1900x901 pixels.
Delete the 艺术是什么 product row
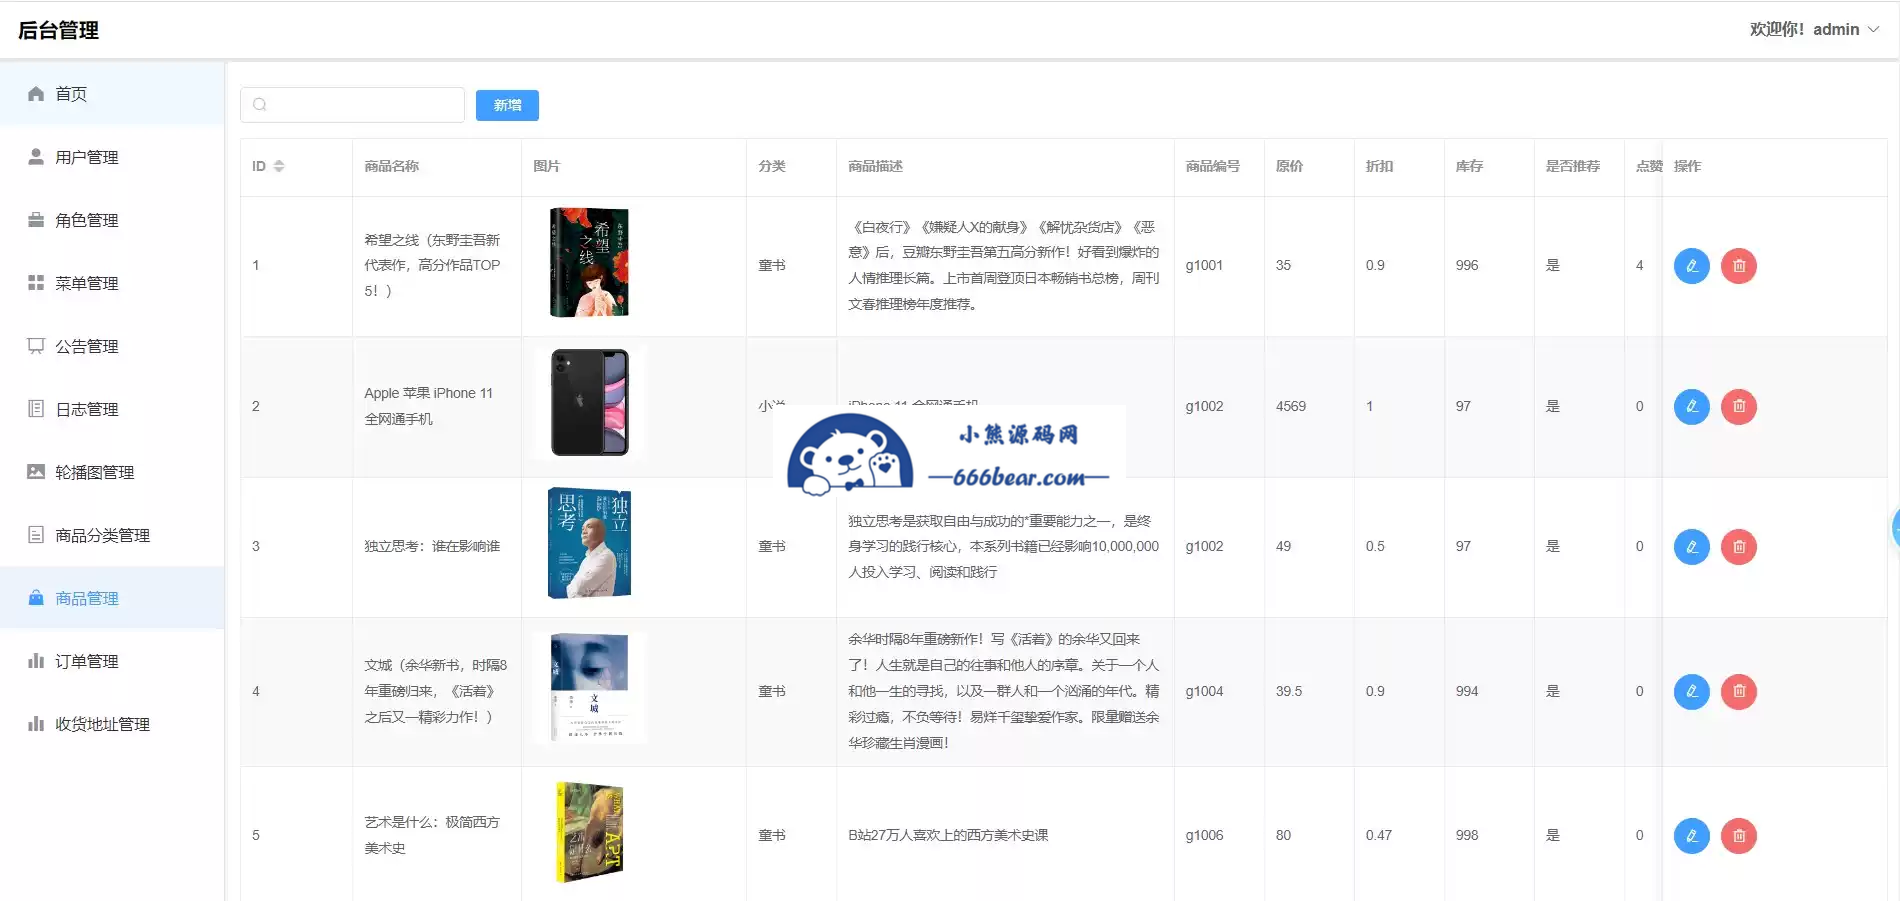point(1738,836)
